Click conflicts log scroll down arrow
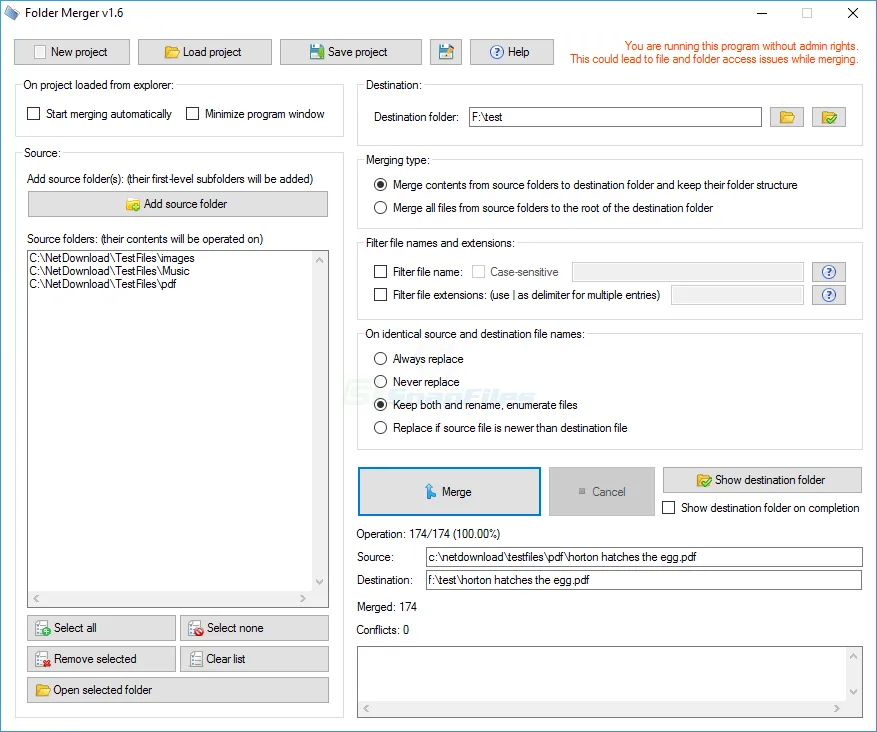The width and height of the screenshot is (877, 732). pos(854,692)
